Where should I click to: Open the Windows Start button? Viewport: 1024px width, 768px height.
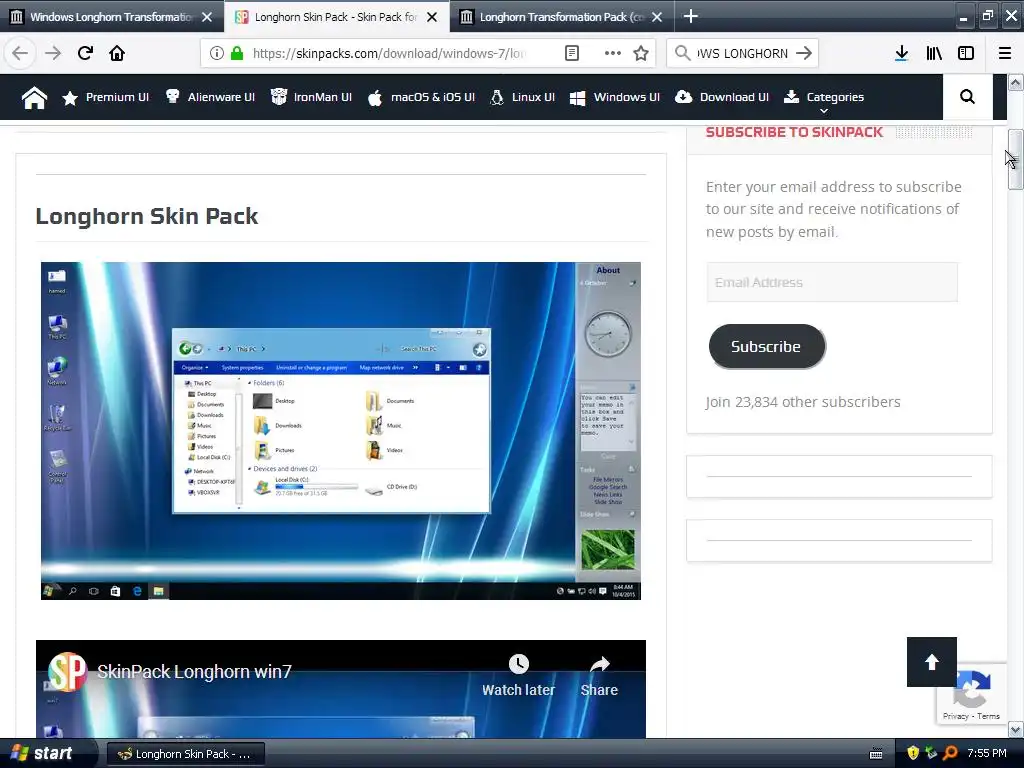[x=46, y=753]
